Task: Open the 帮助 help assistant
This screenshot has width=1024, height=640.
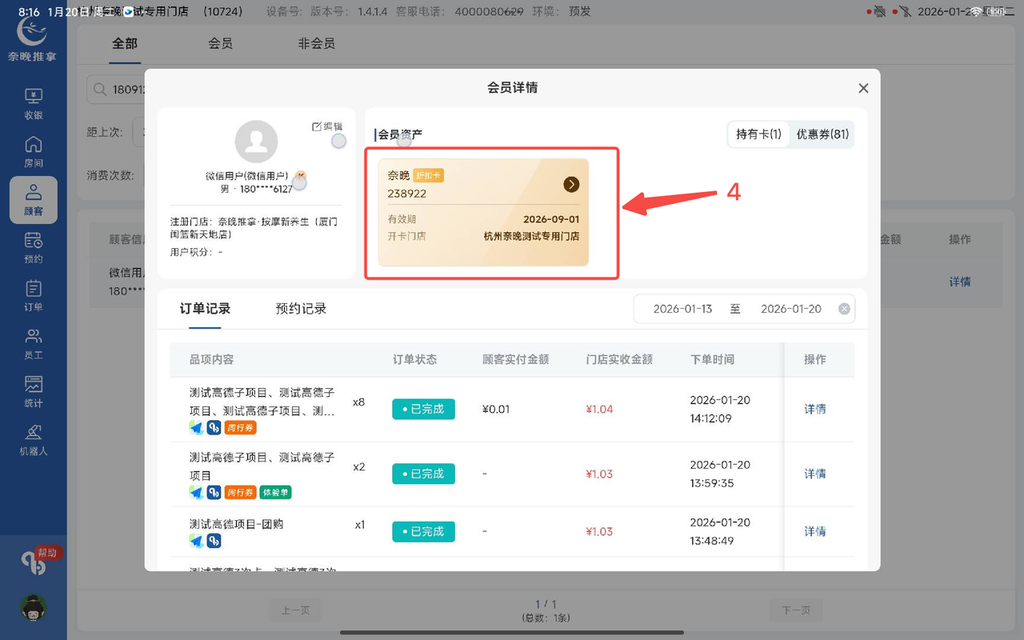Action: coord(36,560)
